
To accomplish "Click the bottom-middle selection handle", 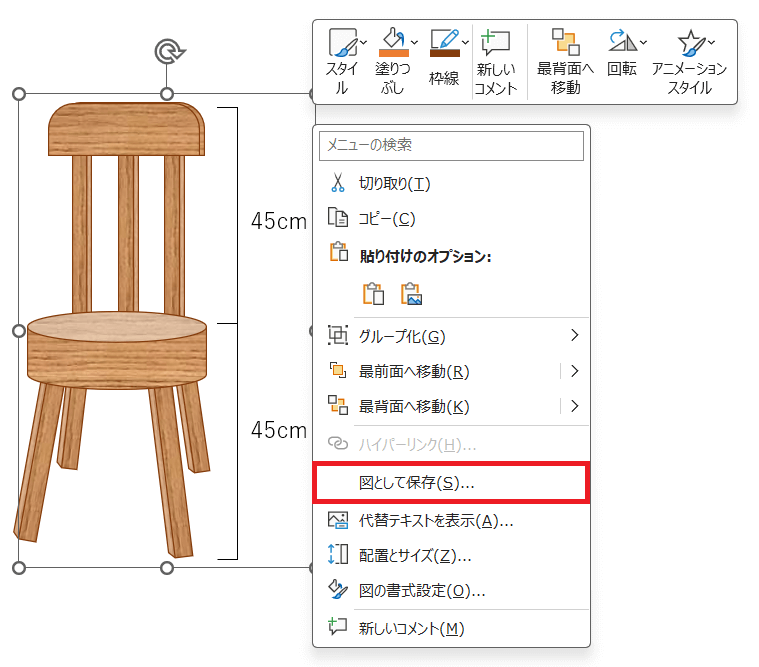I will [167, 568].
